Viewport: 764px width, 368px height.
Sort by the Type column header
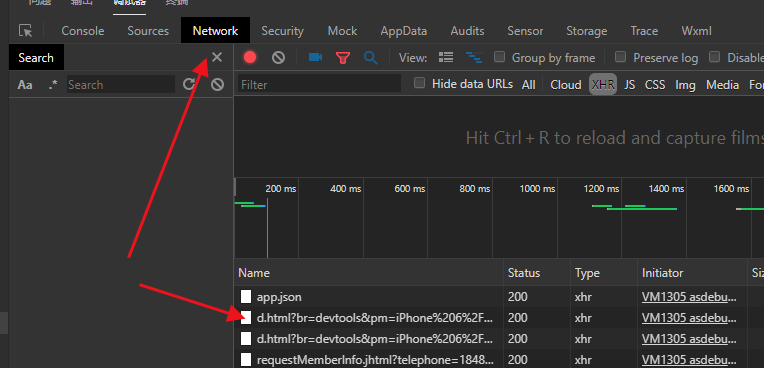(x=604, y=272)
